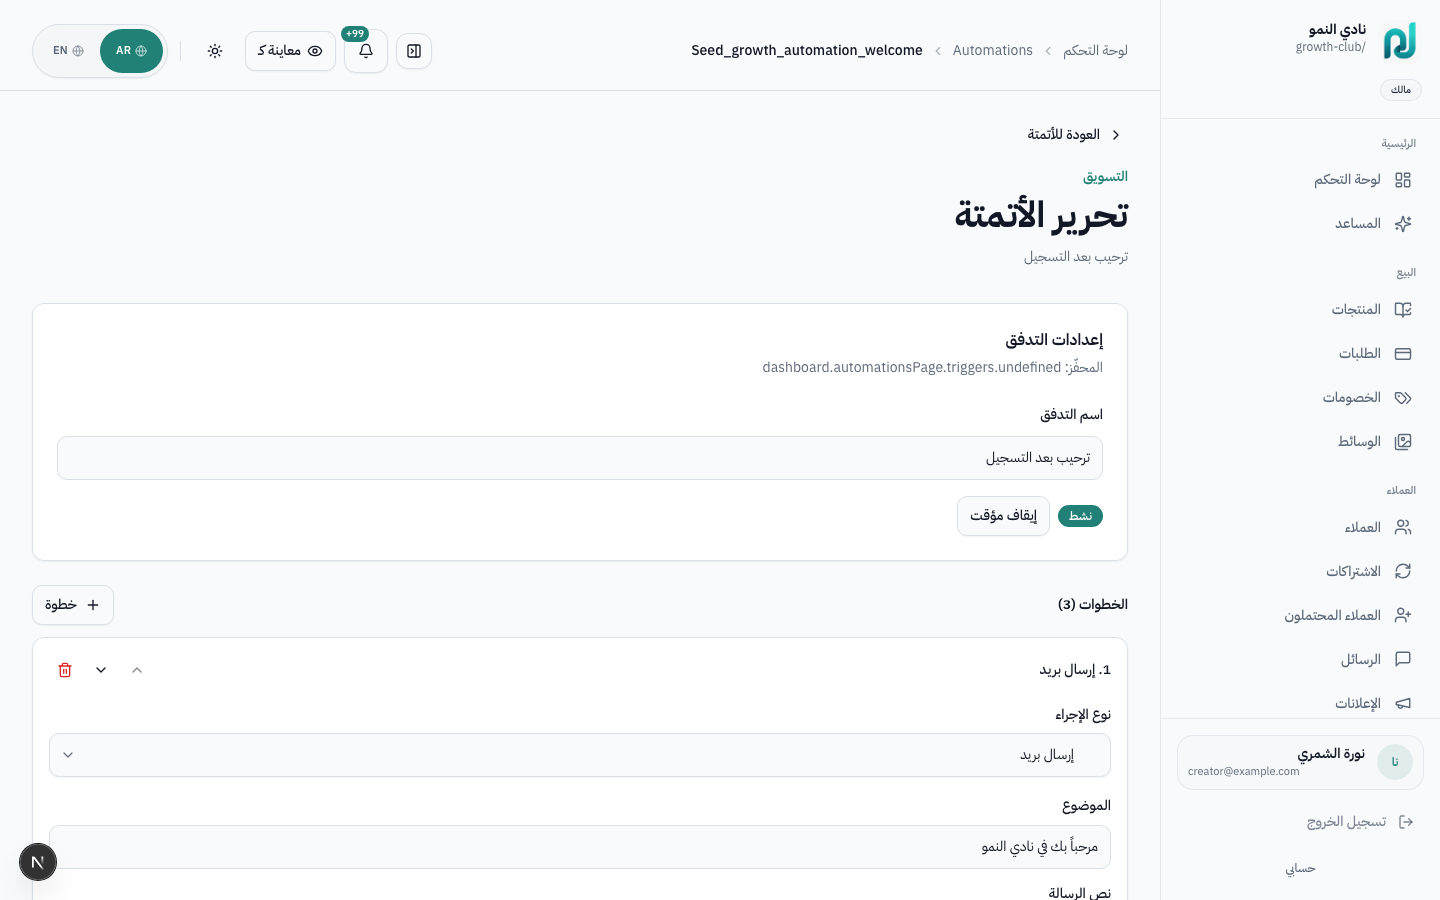Click the dashboard grid icon
This screenshot has height=900, width=1440.
(x=1403, y=180)
